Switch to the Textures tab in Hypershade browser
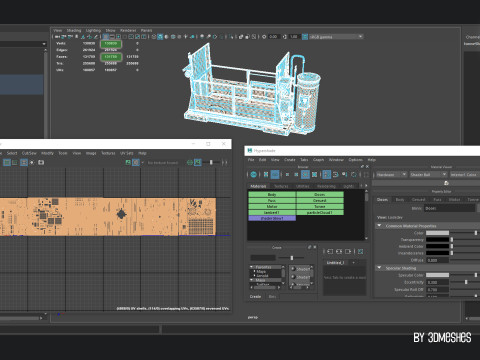The width and height of the screenshot is (480, 360). (x=281, y=186)
